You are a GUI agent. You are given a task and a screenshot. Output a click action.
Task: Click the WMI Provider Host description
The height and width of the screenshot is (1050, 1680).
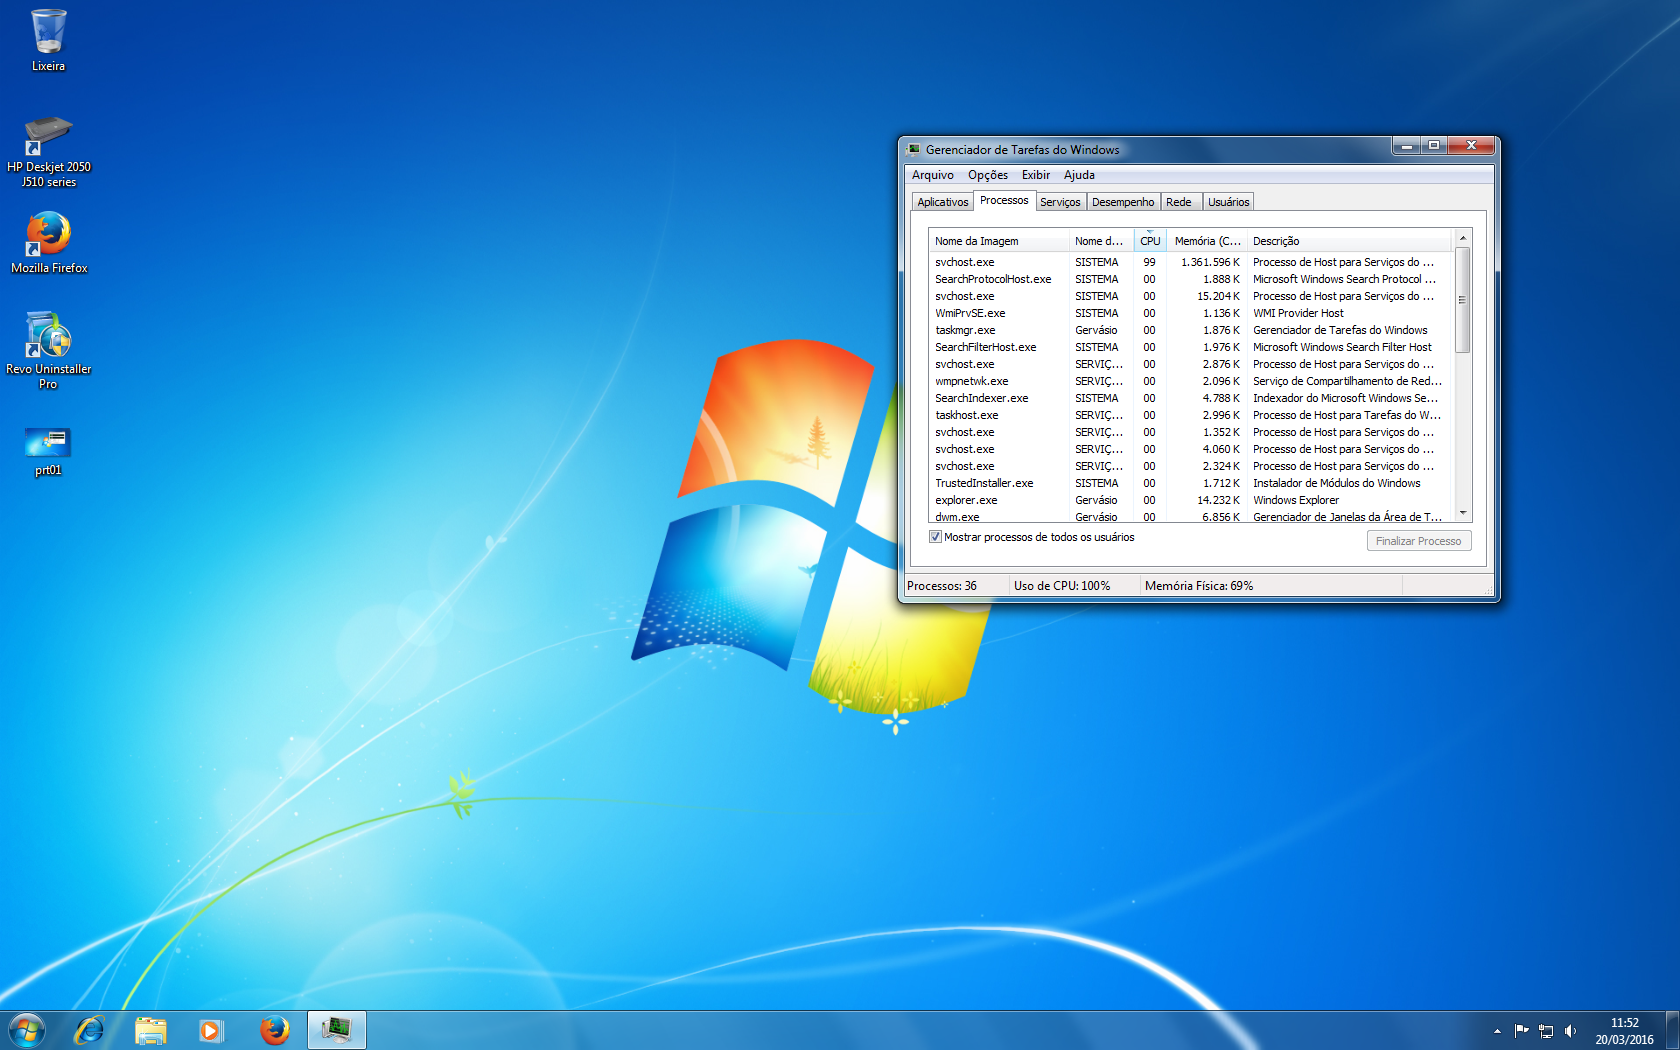click(1298, 313)
